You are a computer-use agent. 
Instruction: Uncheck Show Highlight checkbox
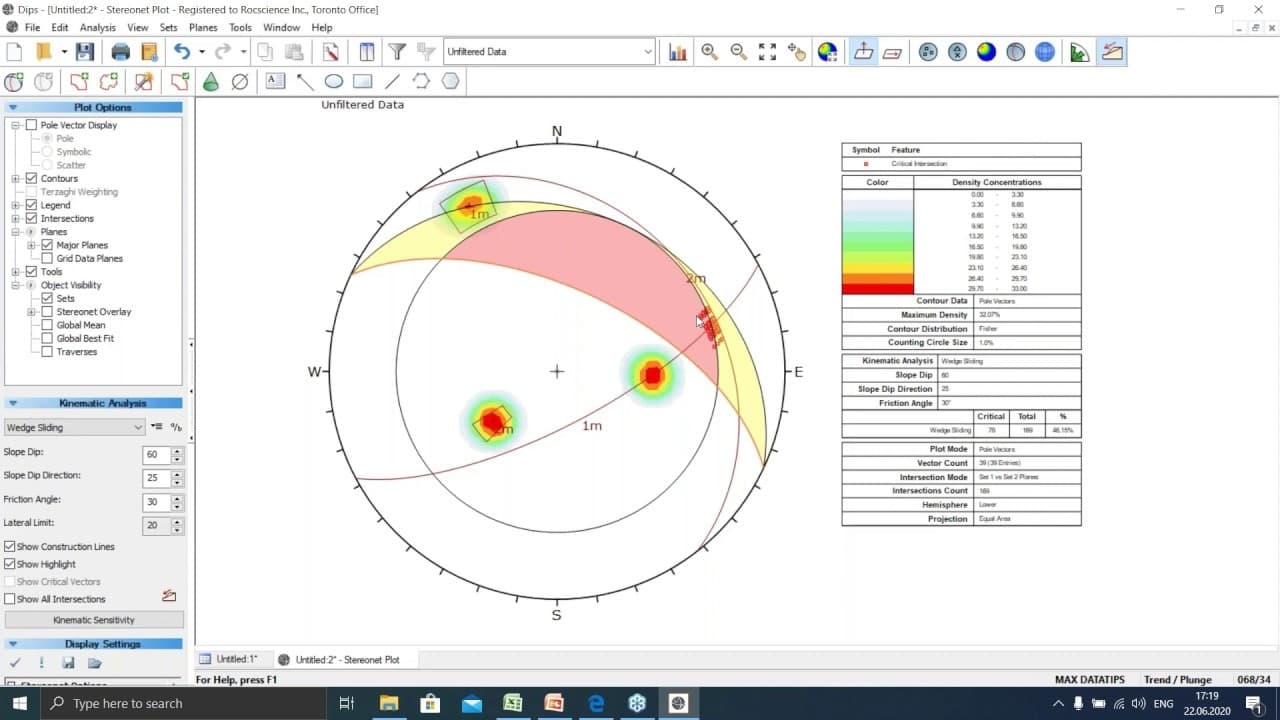[10, 564]
